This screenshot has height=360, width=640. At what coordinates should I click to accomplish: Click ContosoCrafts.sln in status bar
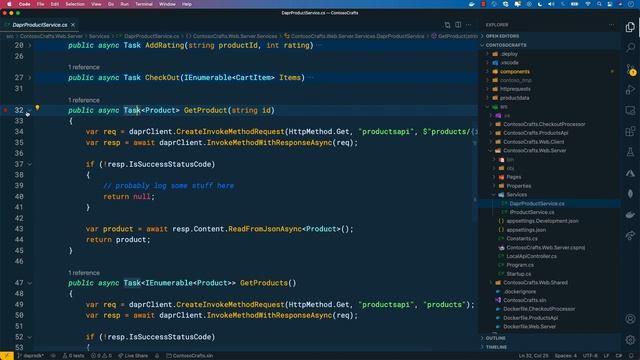pyautogui.click(x=190, y=356)
